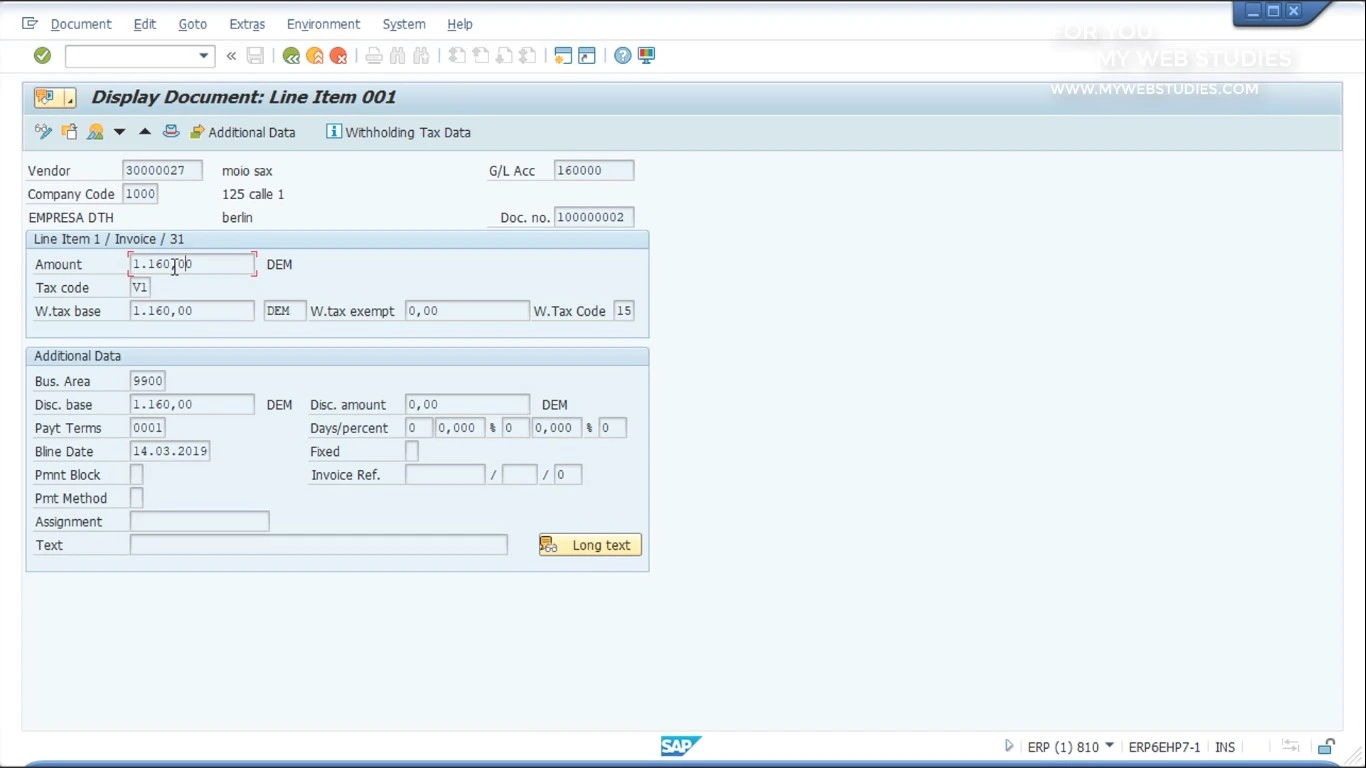Click into the Assignment input field
The image size is (1366, 768).
pyautogui.click(x=199, y=522)
